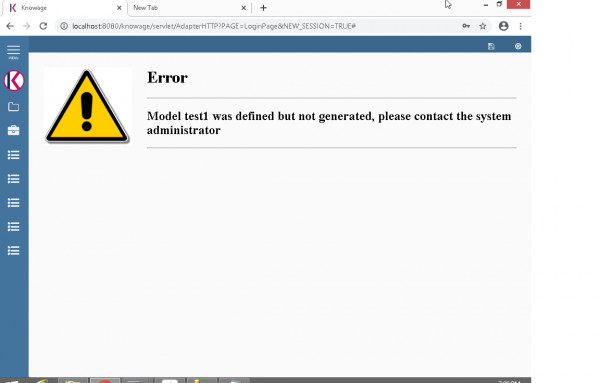Open the folder icon in sidebar
Screen dimensions: 600x383
[x=13, y=107]
